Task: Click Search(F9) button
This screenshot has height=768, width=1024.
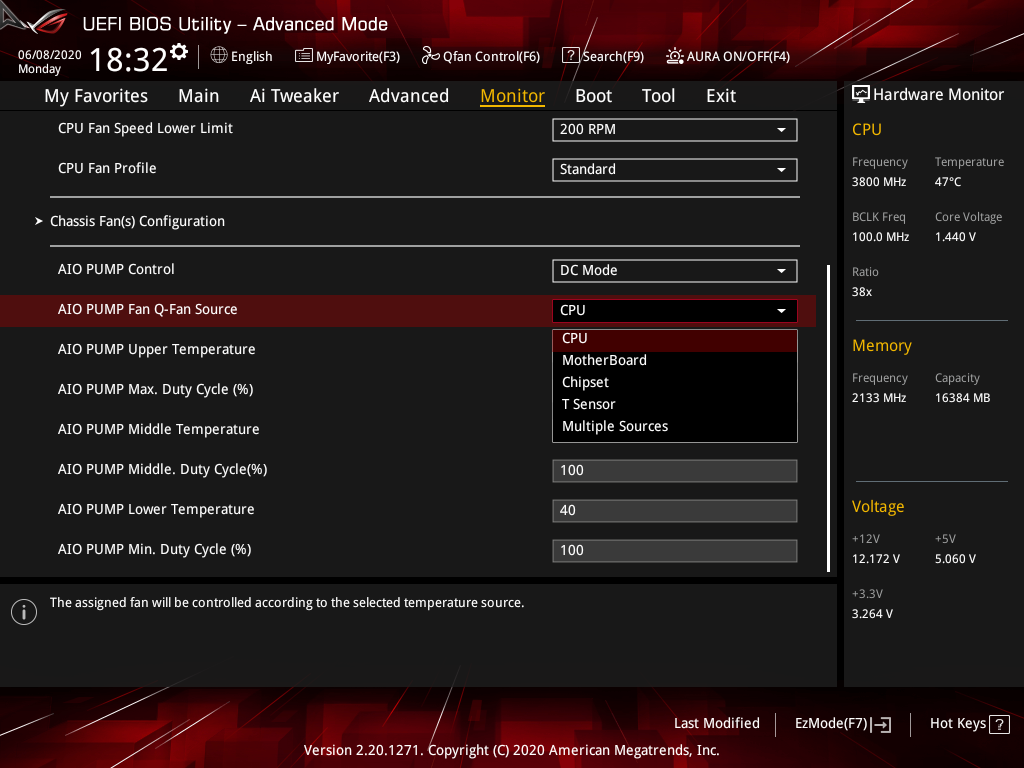Action: (x=603, y=56)
